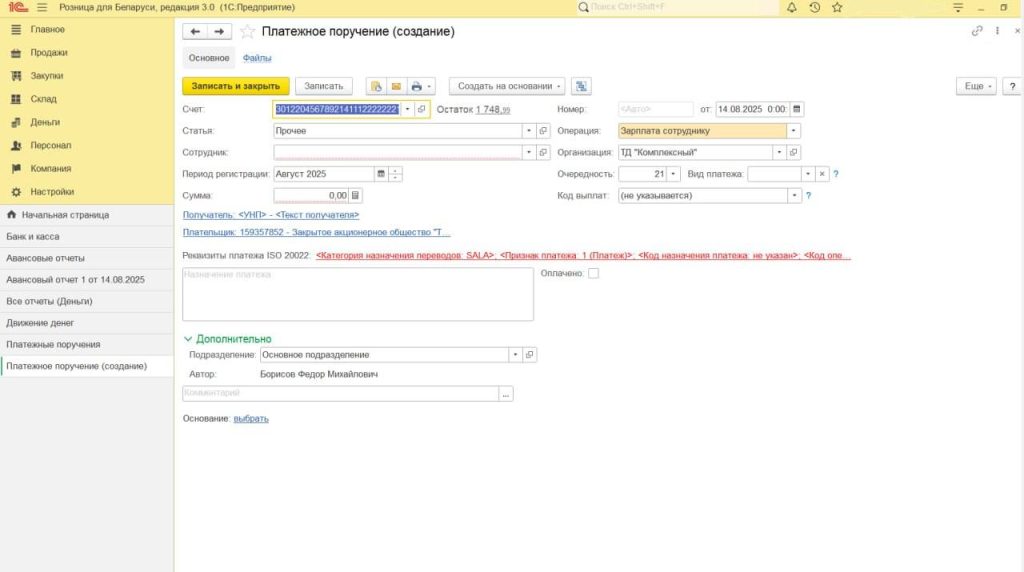
Task: Open the history clock icon
Action: pos(815,8)
